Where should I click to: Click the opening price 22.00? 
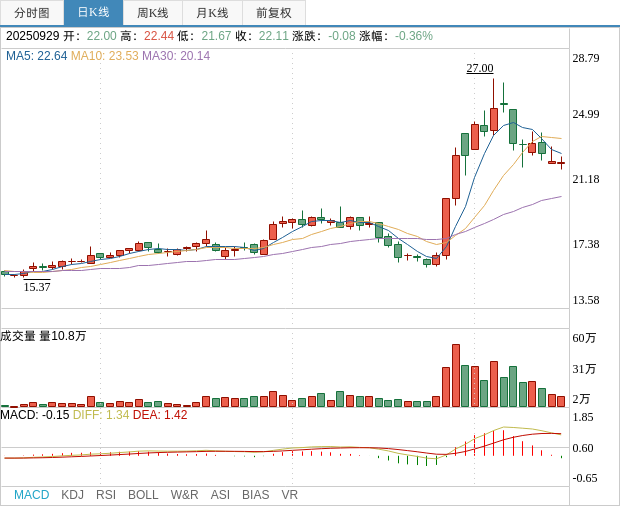tap(102, 36)
